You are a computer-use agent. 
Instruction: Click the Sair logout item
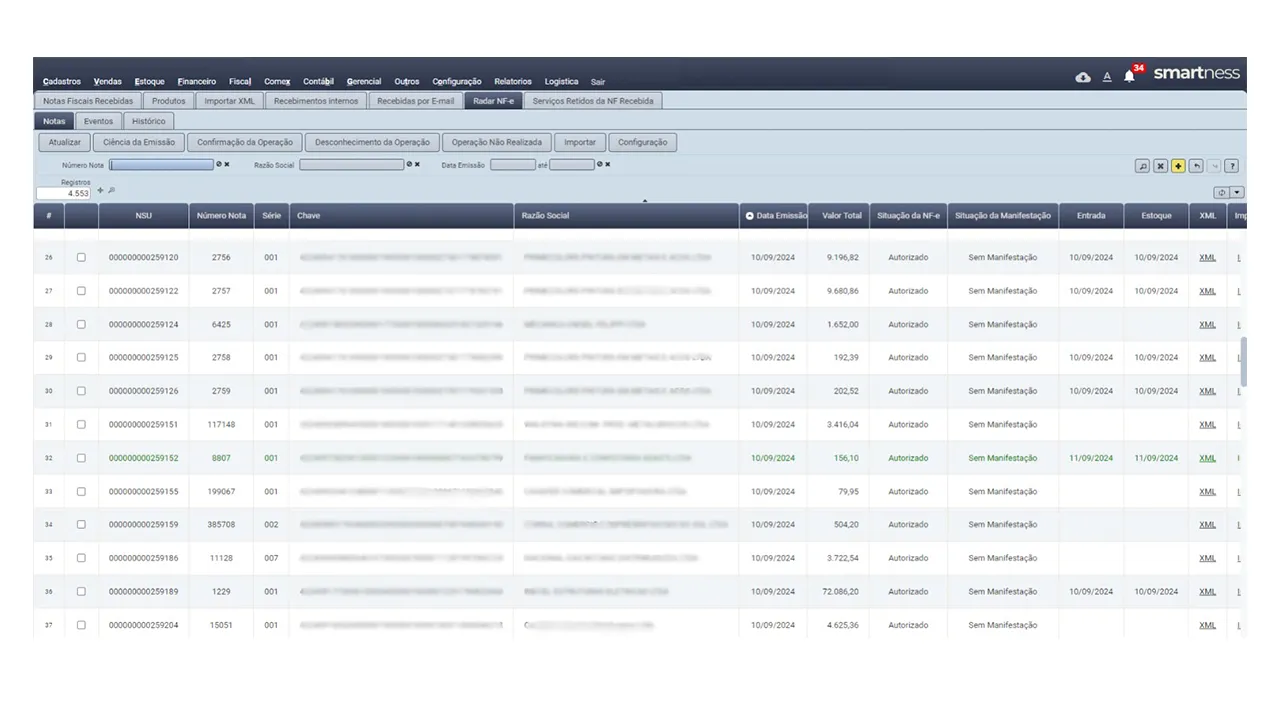click(x=598, y=82)
